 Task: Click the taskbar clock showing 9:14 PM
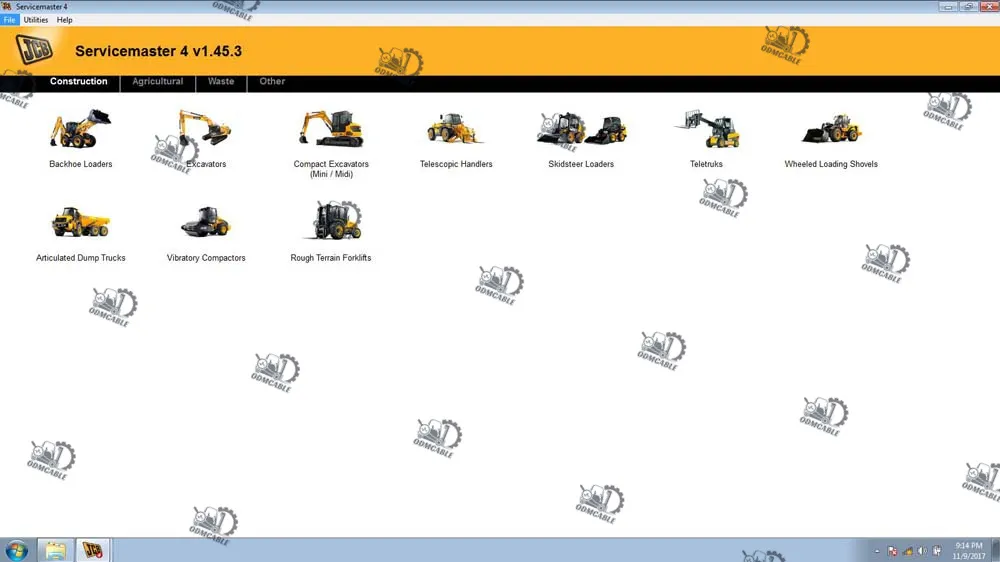969,551
